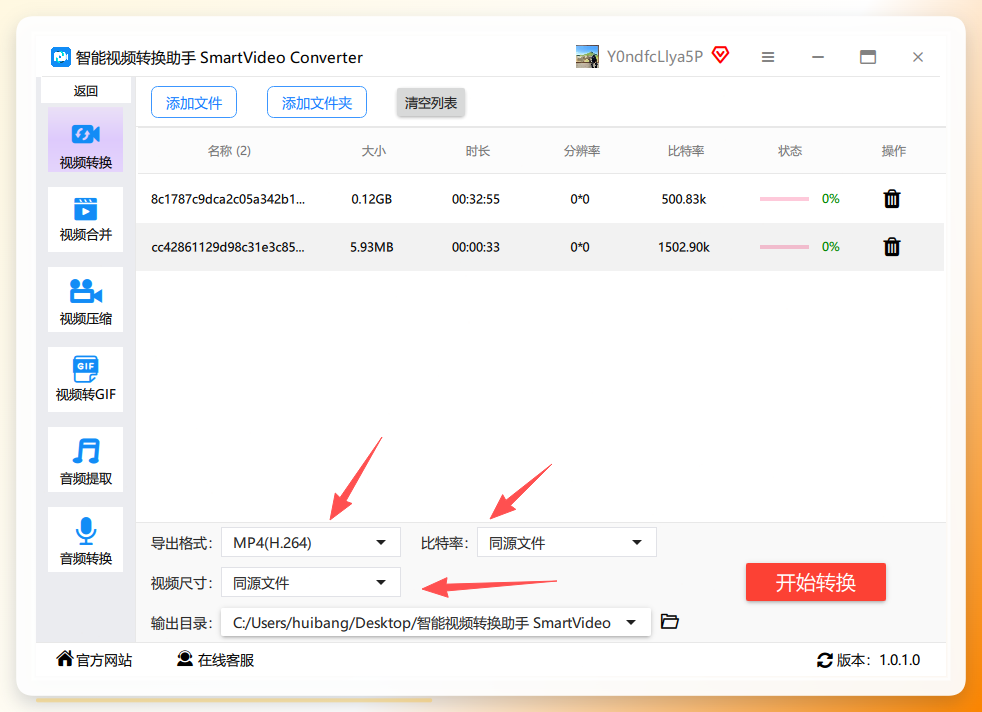This screenshot has height=712, width=982.
Task: Open the 视频转GIF tool
Action: [x=85, y=379]
